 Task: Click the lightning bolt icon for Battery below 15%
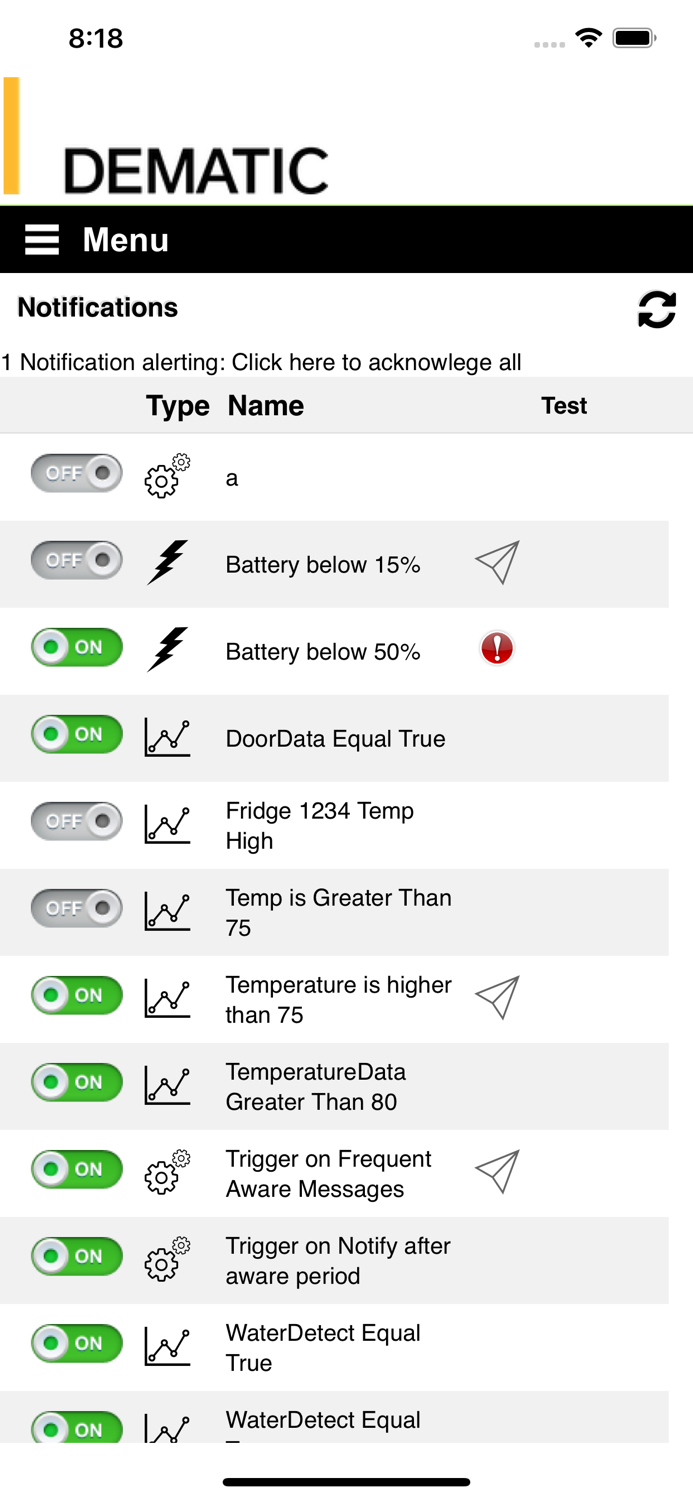point(165,560)
